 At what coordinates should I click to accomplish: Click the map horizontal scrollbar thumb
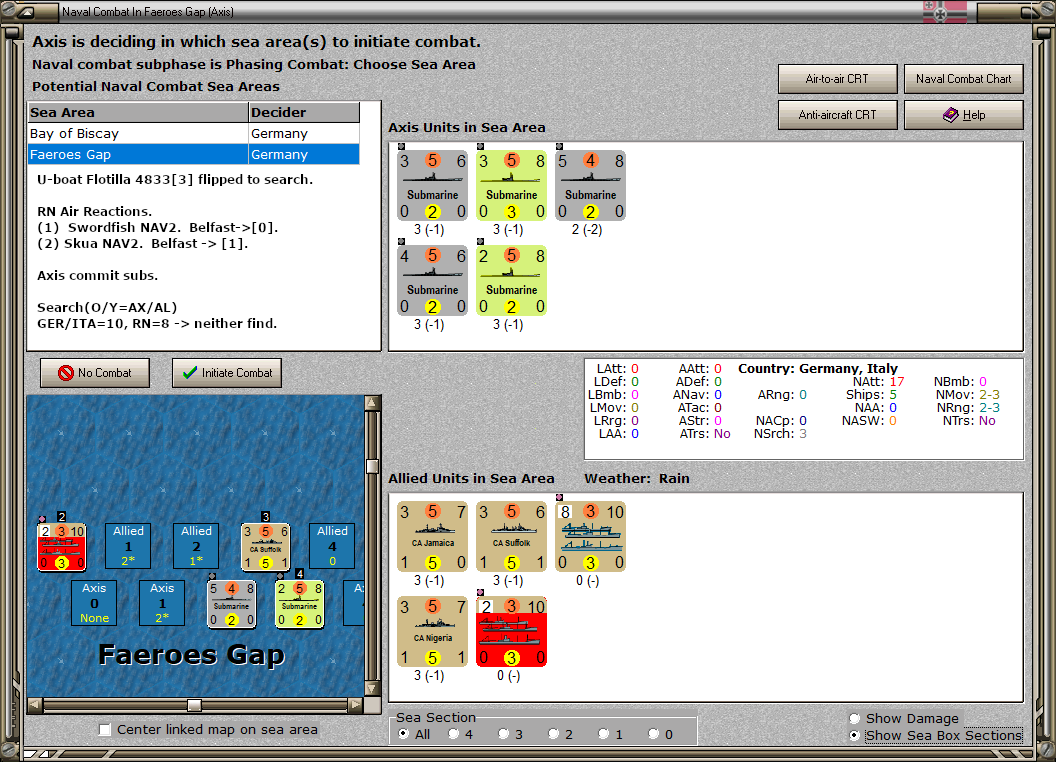point(195,705)
